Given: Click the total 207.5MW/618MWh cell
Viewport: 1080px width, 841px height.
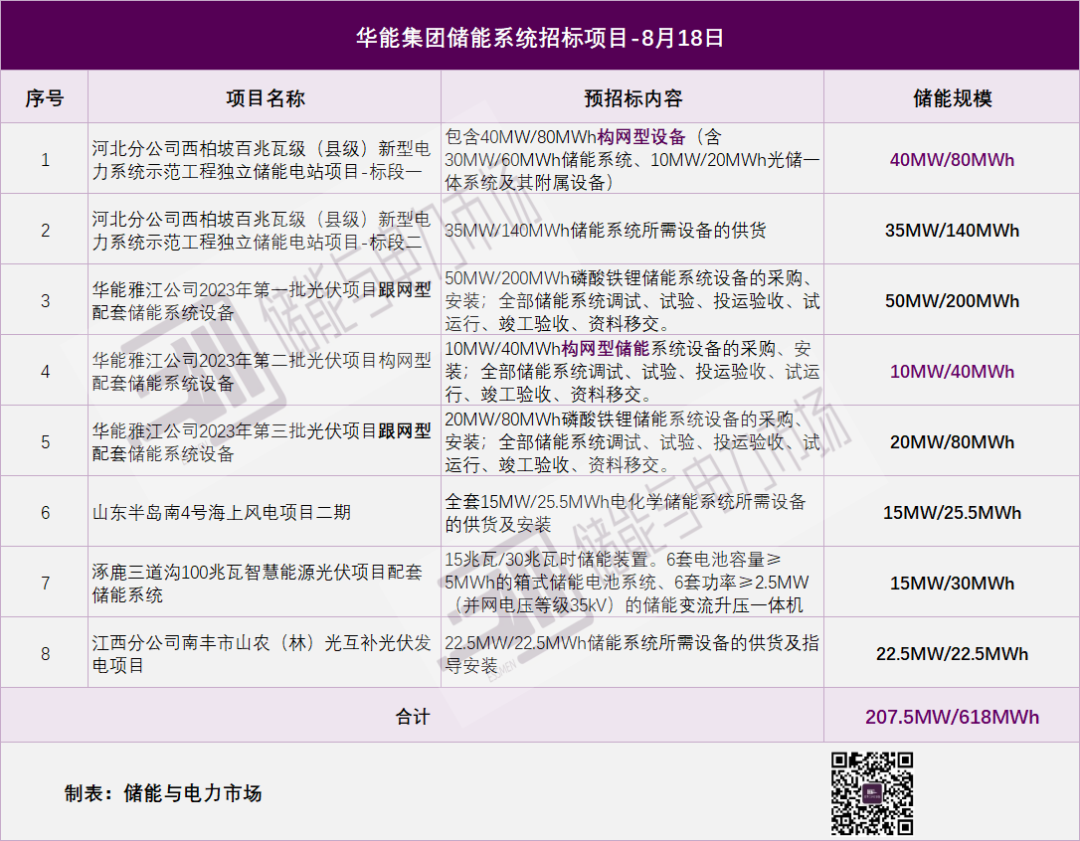Looking at the screenshot, I should (951, 717).
